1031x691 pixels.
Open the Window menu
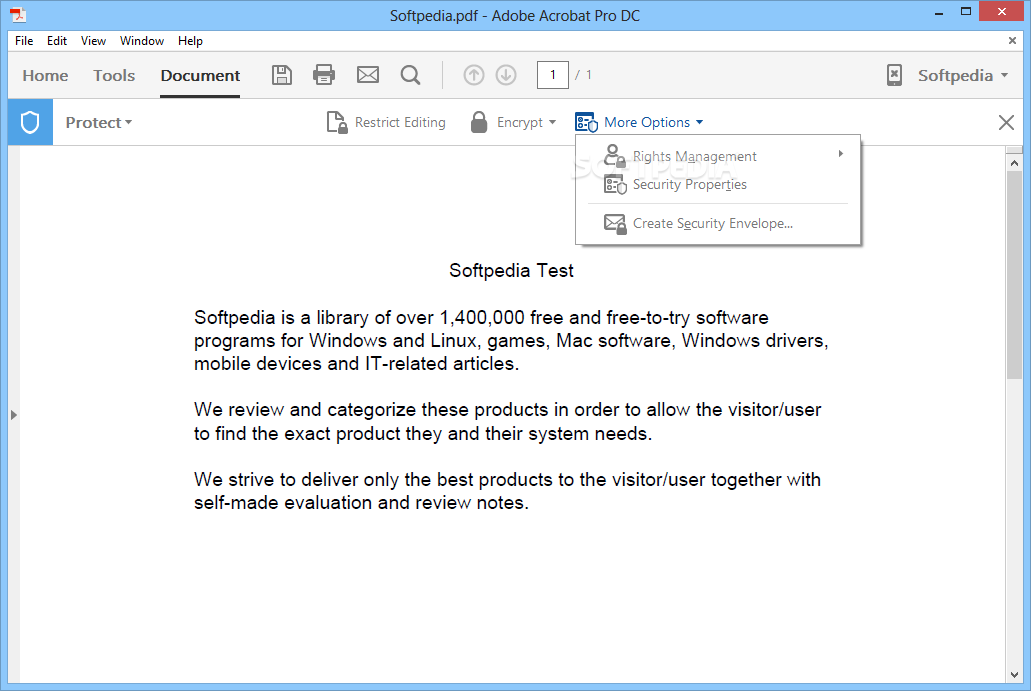coord(141,41)
